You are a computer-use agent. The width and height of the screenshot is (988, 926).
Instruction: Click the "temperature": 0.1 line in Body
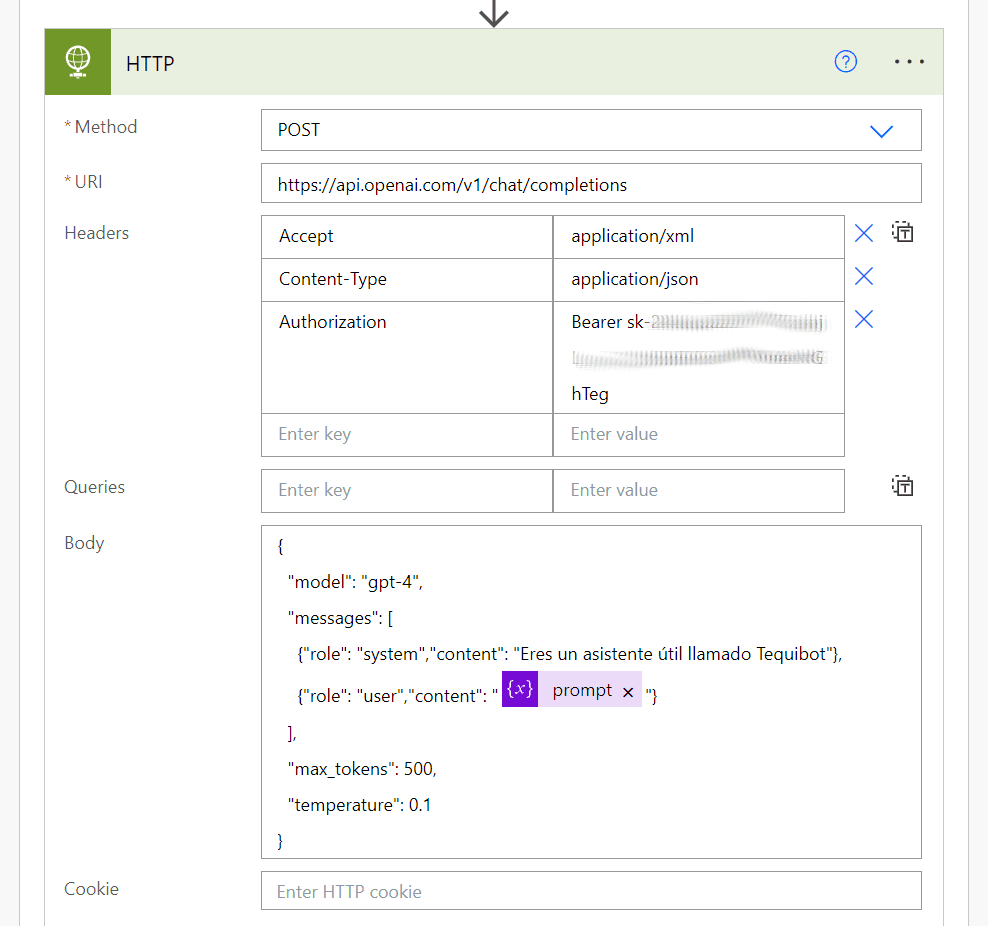[359, 805]
